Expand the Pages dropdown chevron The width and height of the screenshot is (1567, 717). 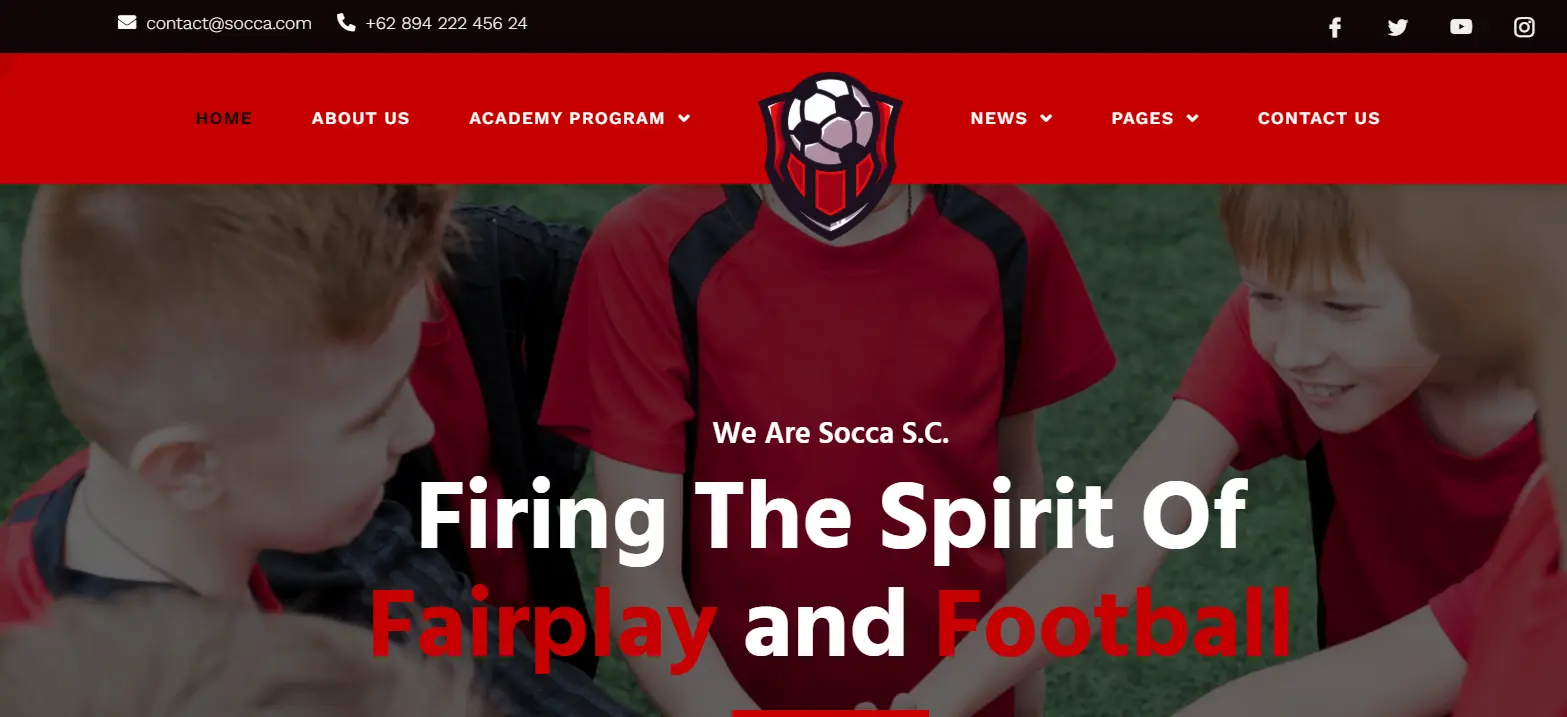(x=1192, y=118)
